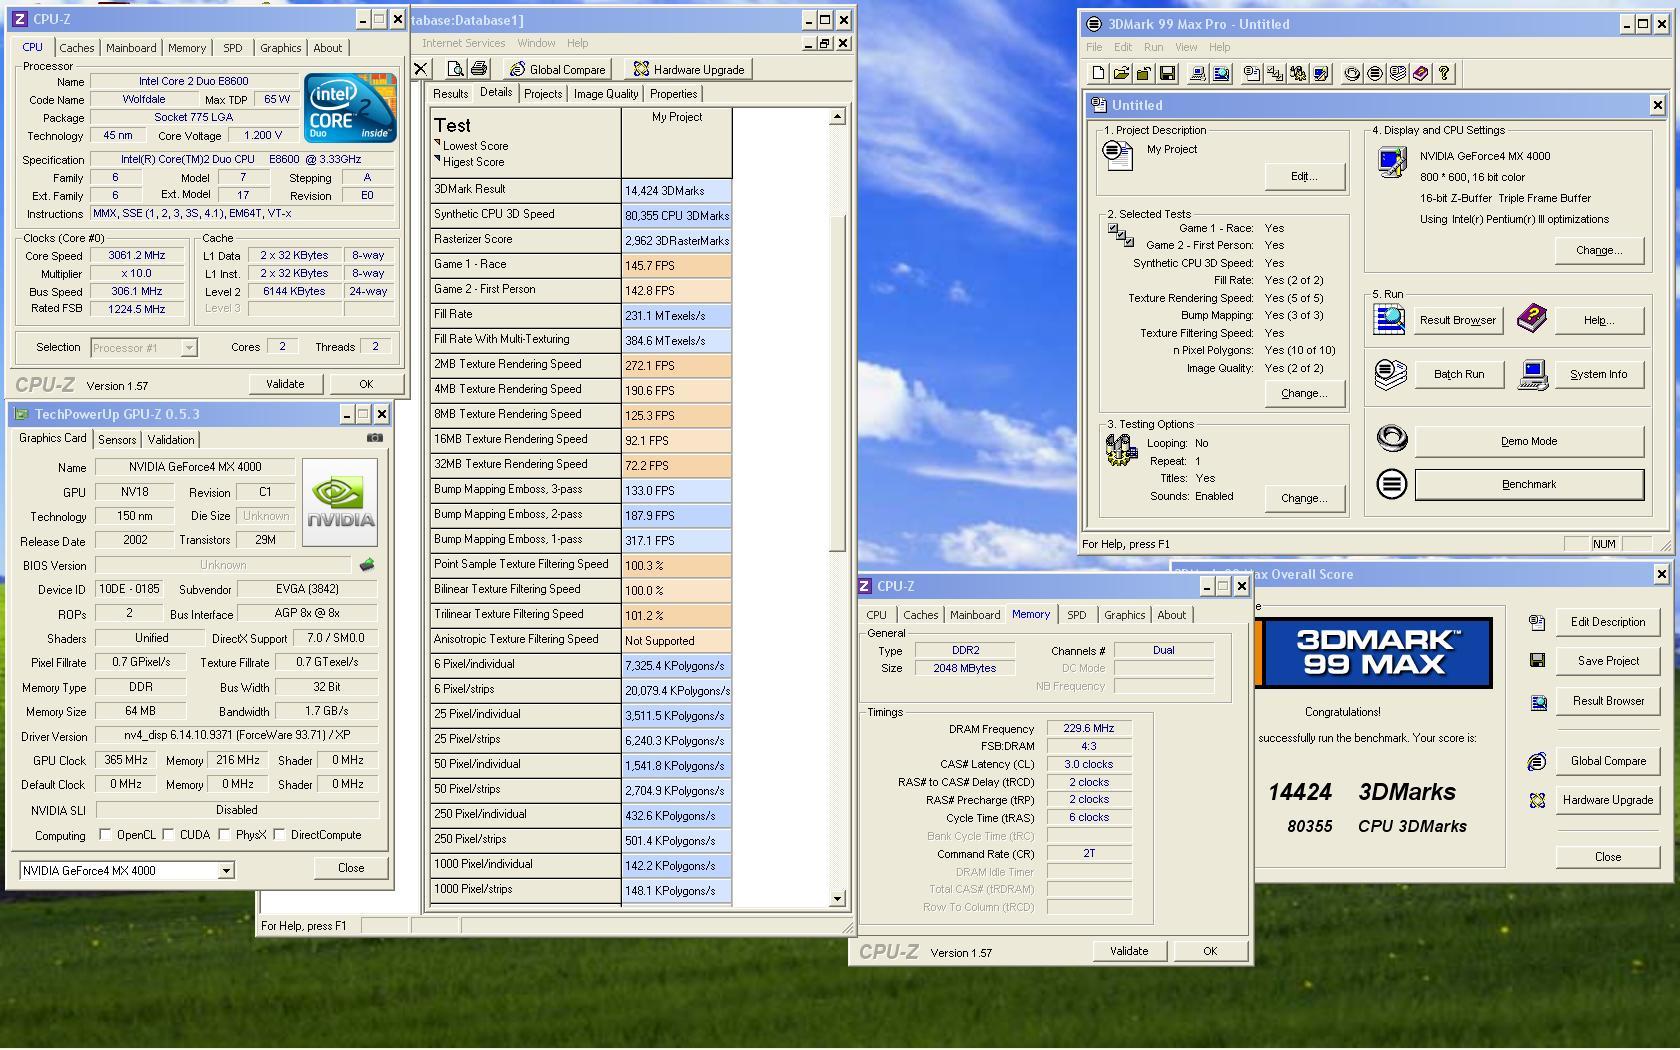Click vertical scrollbar thumb in Result Browser
Viewport: 1680px width, 1050px height.
(x=838, y=382)
